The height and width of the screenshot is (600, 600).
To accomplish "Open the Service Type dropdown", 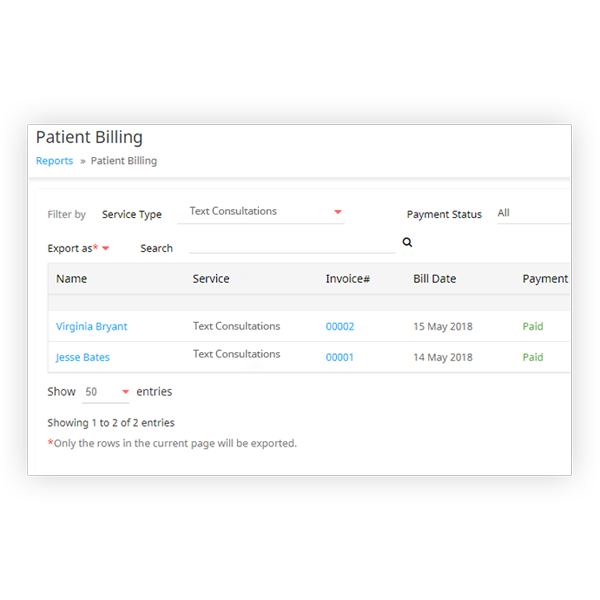I will point(266,212).
